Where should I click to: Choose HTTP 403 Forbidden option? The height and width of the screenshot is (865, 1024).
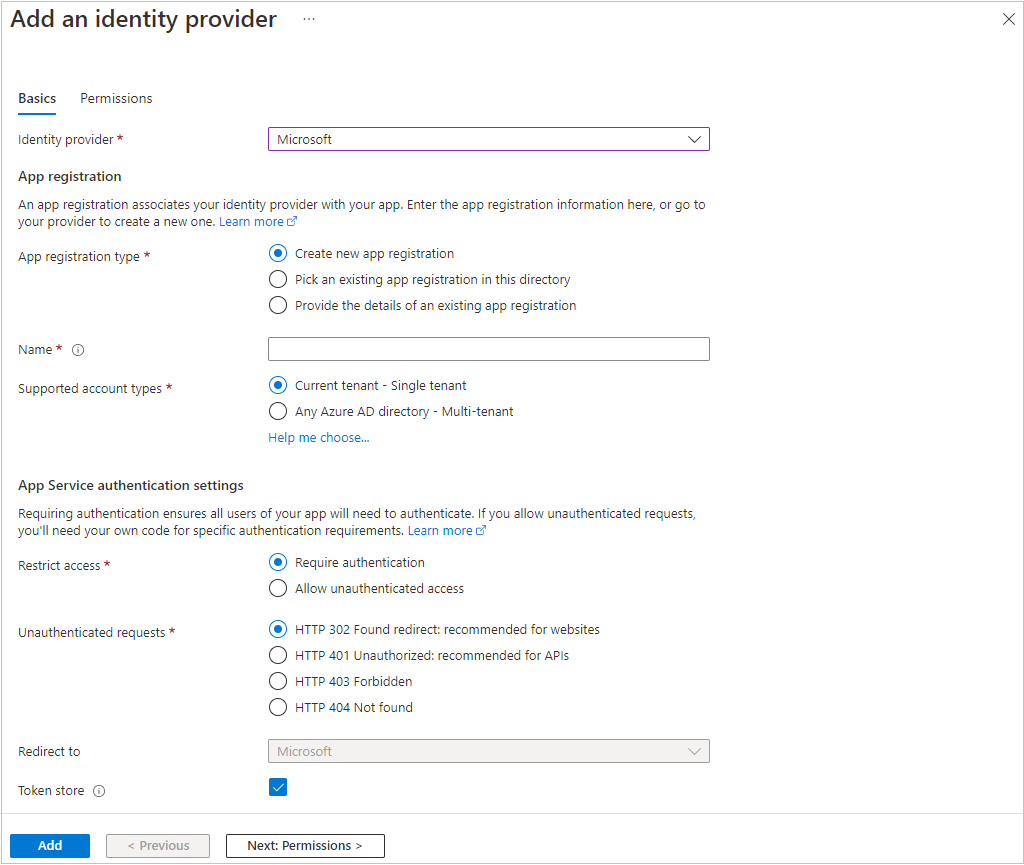[278, 682]
